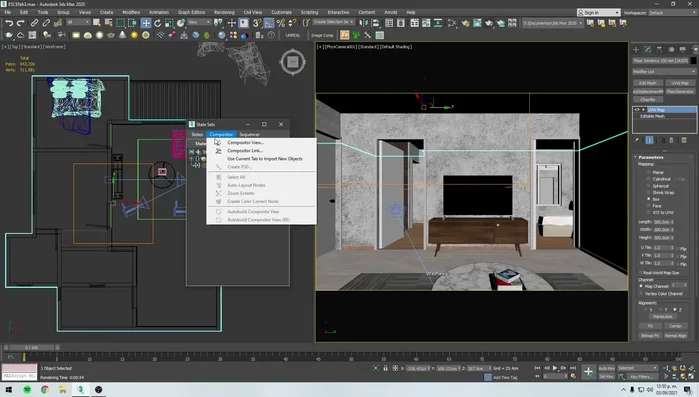Open the Rendering menu

coord(224,12)
